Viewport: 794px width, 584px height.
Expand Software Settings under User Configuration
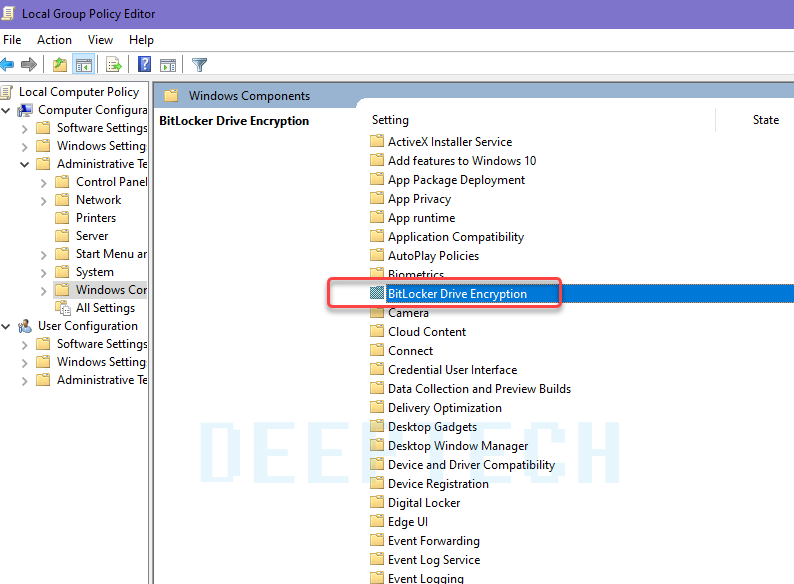click(24, 345)
